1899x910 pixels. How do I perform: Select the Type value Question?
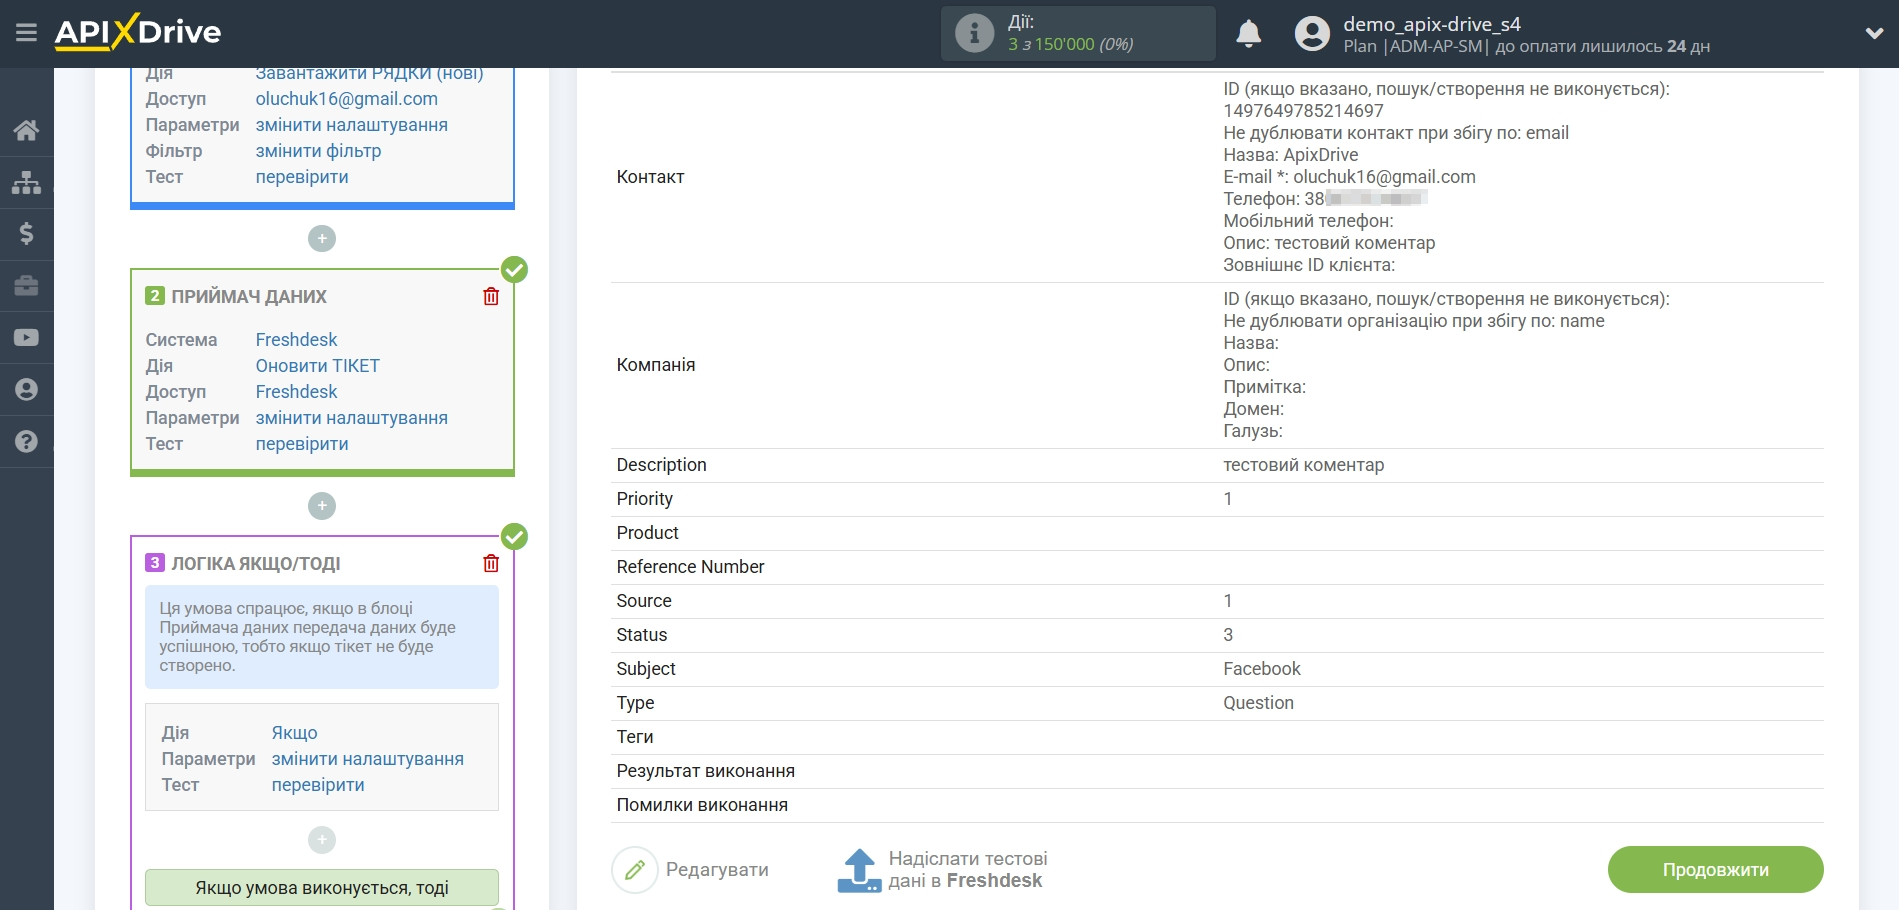1258,703
